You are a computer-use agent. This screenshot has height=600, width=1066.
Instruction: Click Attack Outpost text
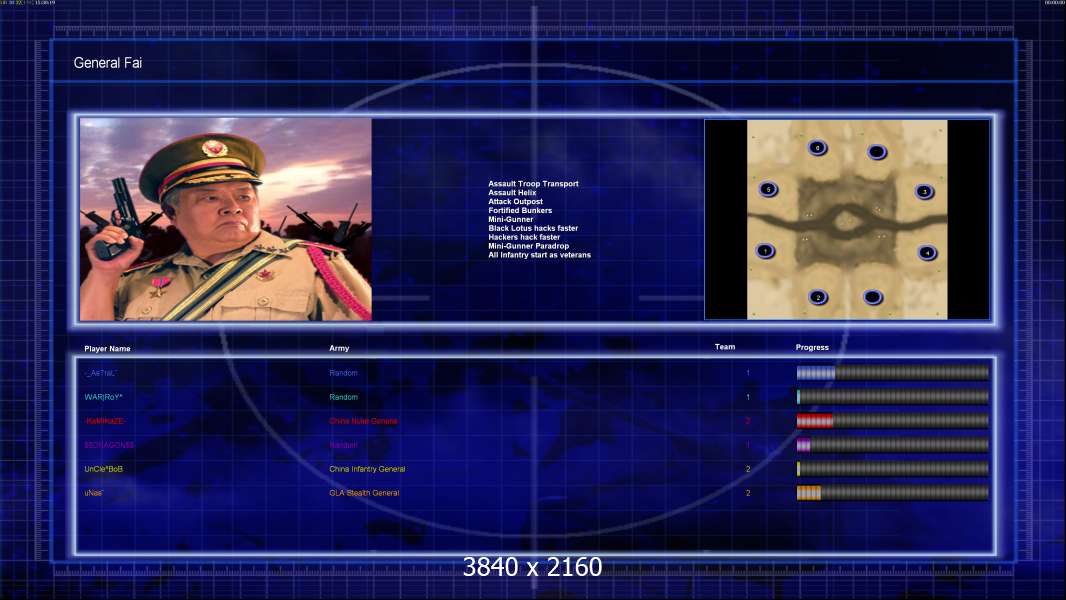click(515, 201)
